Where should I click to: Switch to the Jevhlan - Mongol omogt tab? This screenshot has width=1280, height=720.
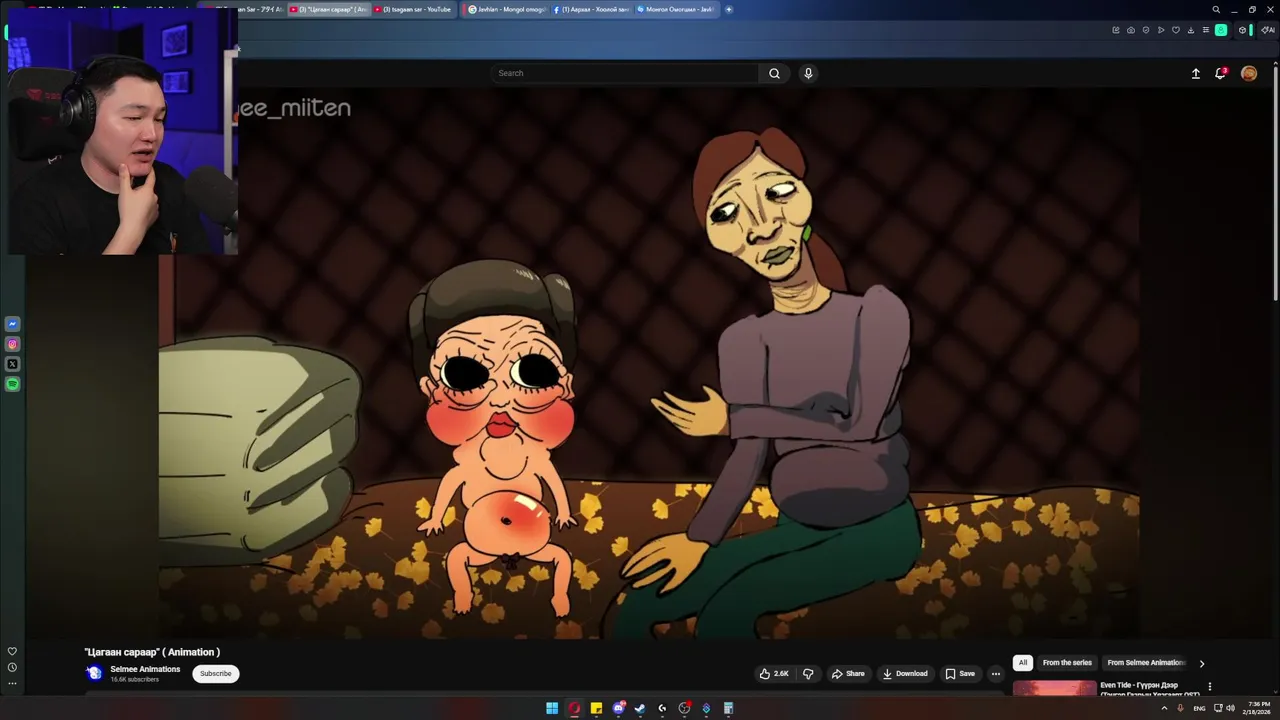tap(506, 9)
